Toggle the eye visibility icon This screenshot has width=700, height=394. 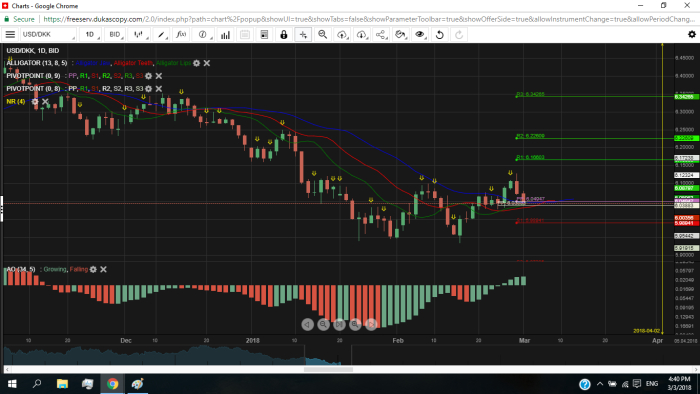tap(420, 34)
